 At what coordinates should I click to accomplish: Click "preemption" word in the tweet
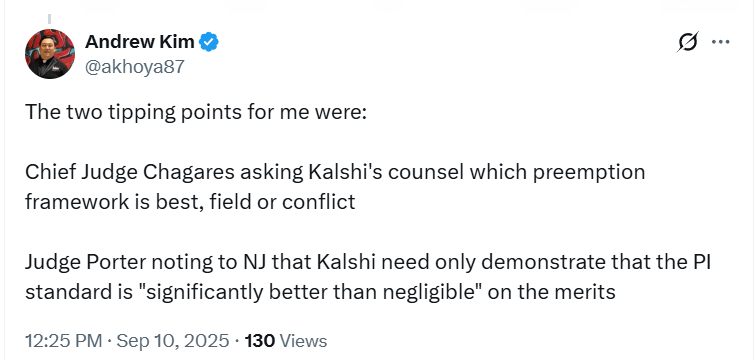click(x=588, y=173)
